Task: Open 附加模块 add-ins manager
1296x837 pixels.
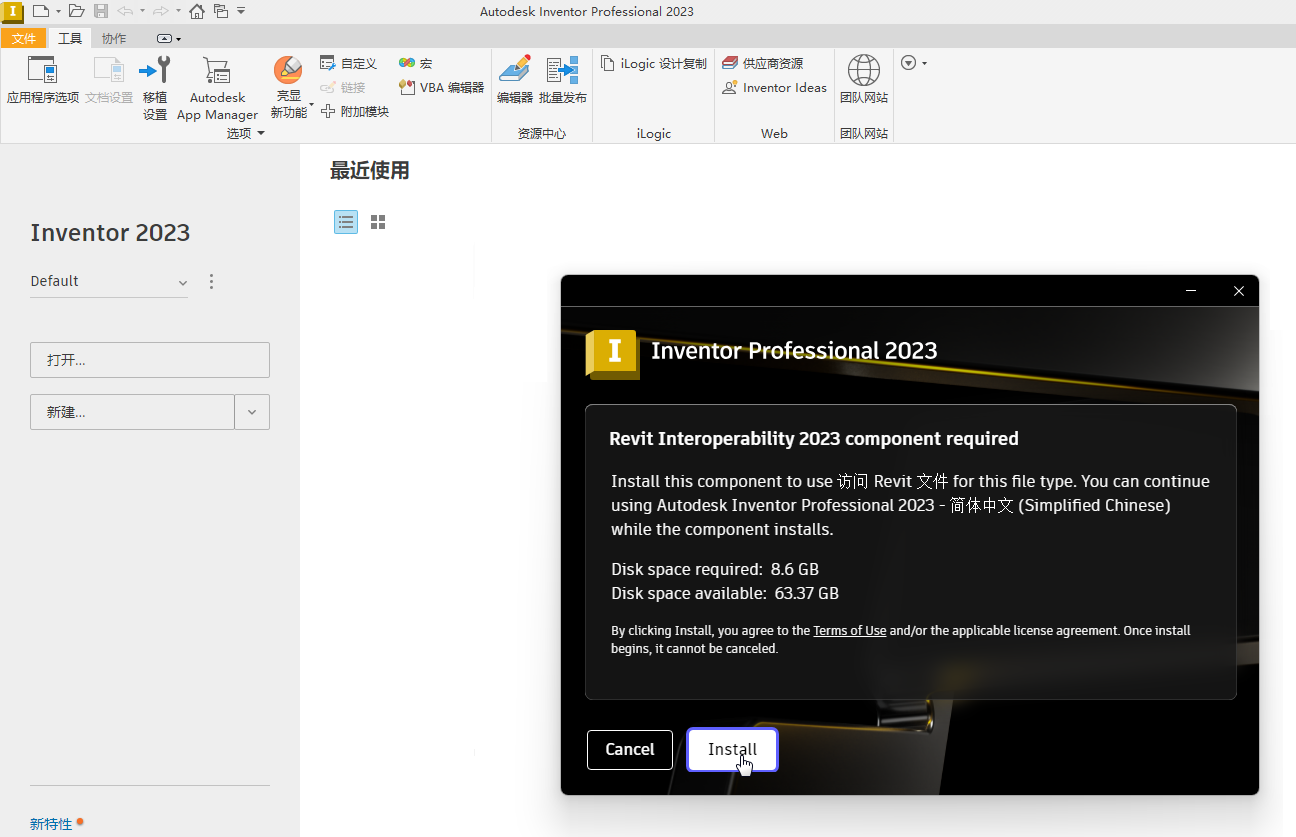Action: tap(355, 111)
